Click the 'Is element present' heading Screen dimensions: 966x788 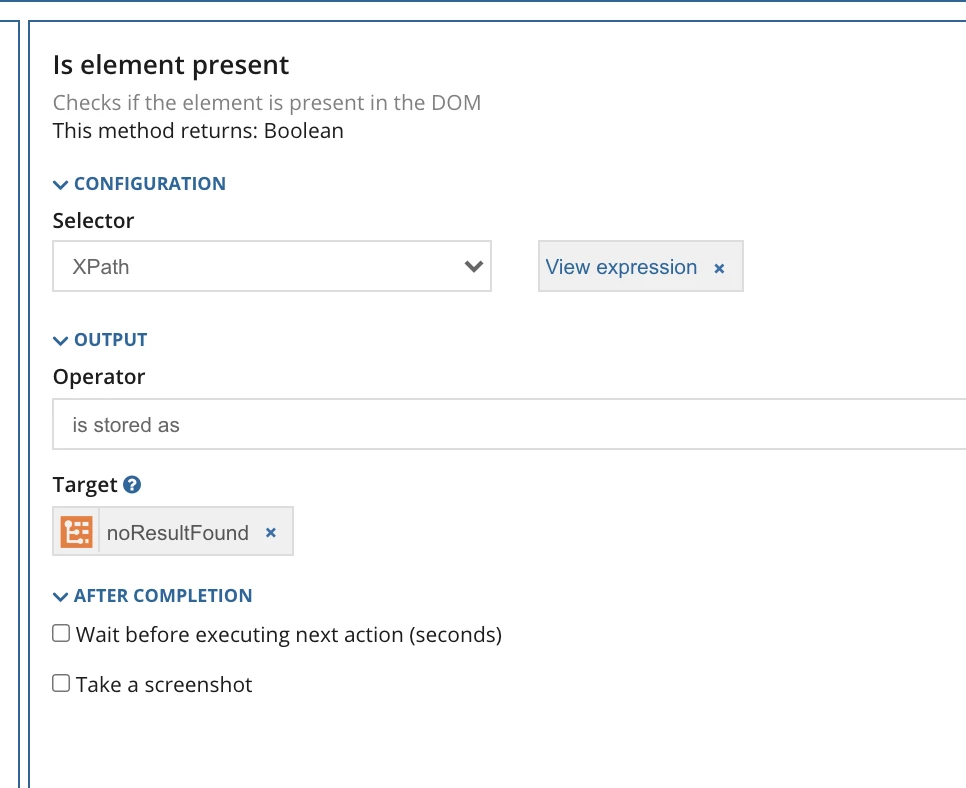tap(171, 65)
